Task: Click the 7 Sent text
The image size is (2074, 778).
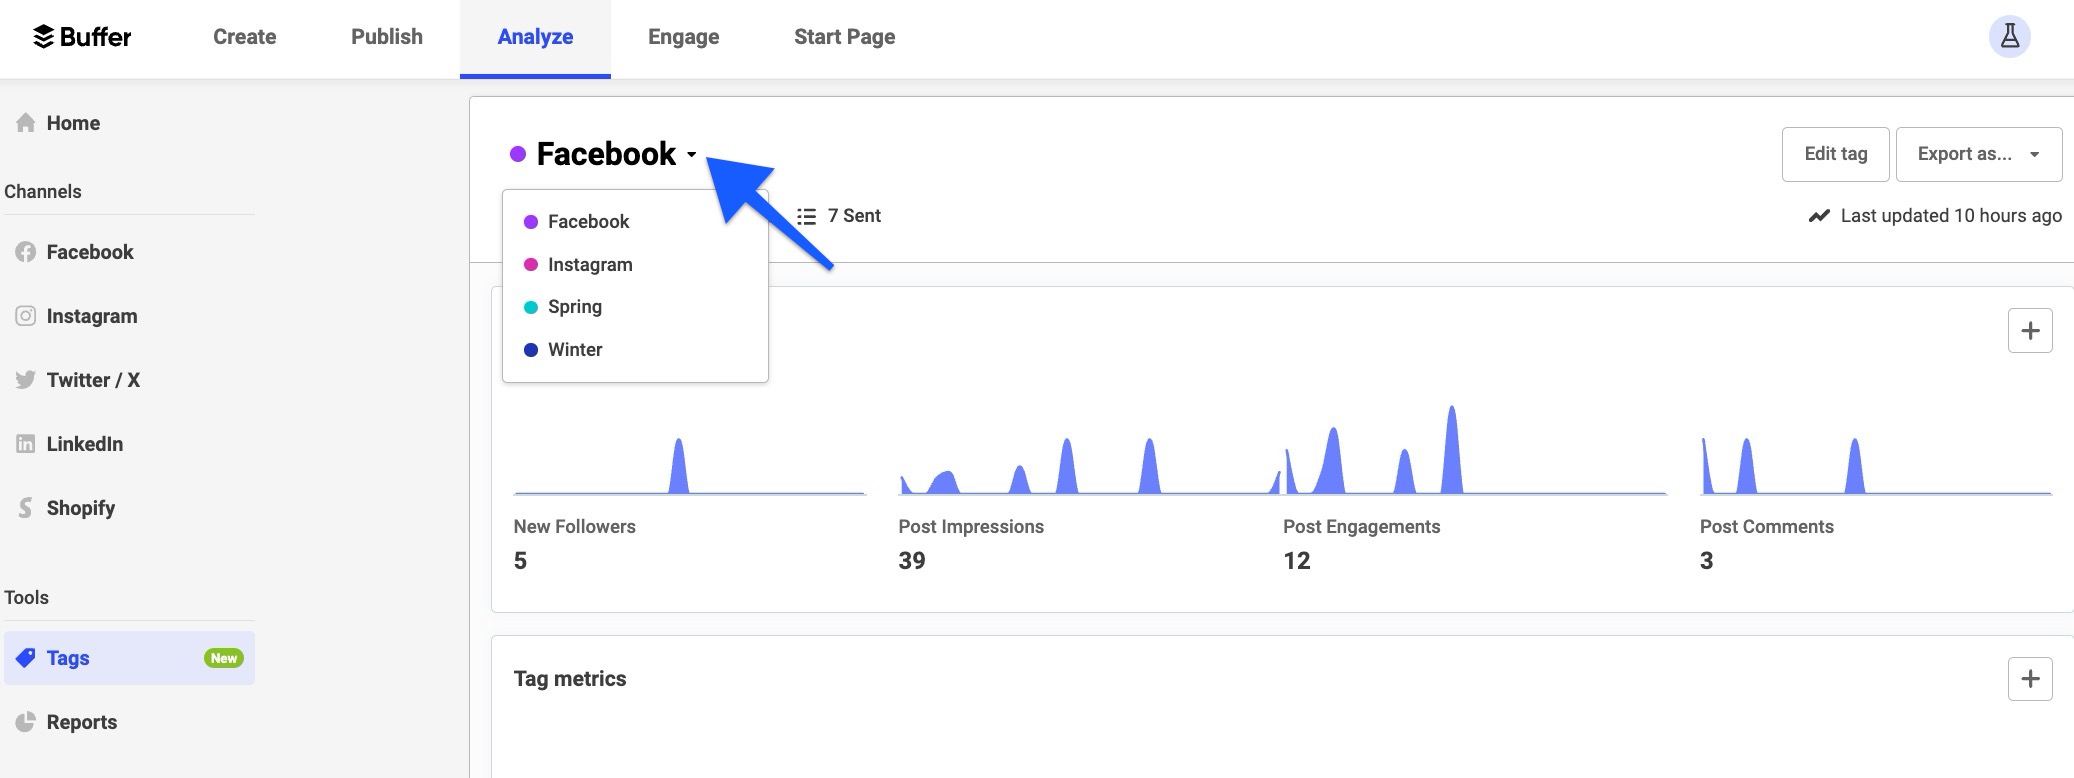Action: 854,216
